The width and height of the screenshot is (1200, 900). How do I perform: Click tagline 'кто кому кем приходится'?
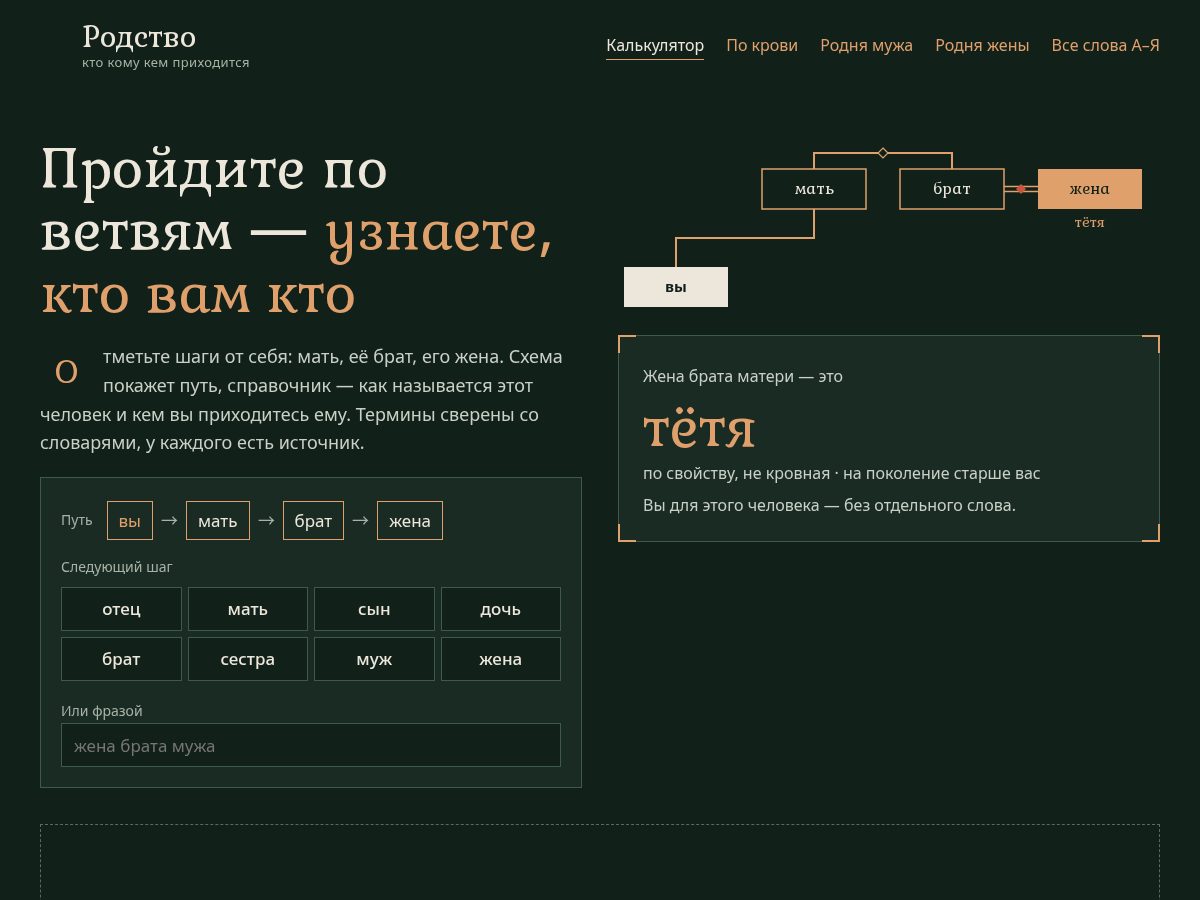pyautogui.click(x=166, y=62)
